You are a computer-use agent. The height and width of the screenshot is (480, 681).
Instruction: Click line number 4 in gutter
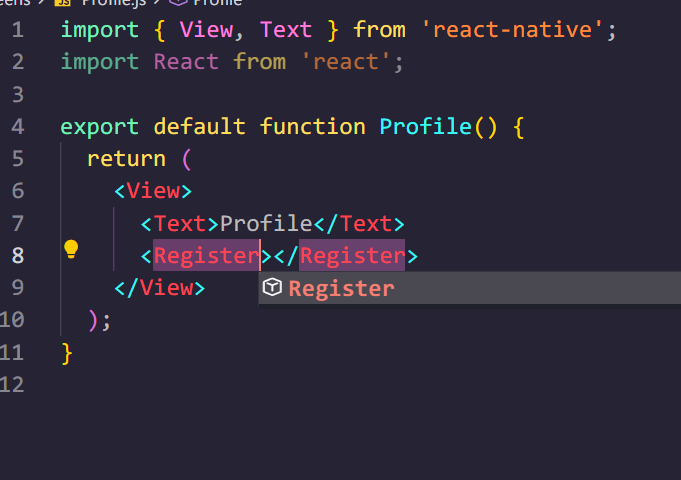coord(18,127)
